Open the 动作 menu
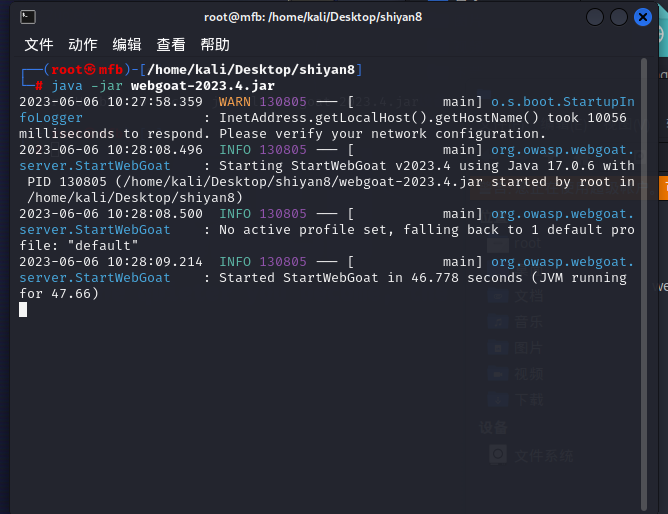This screenshot has height=514, width=668. click(83, 45)
